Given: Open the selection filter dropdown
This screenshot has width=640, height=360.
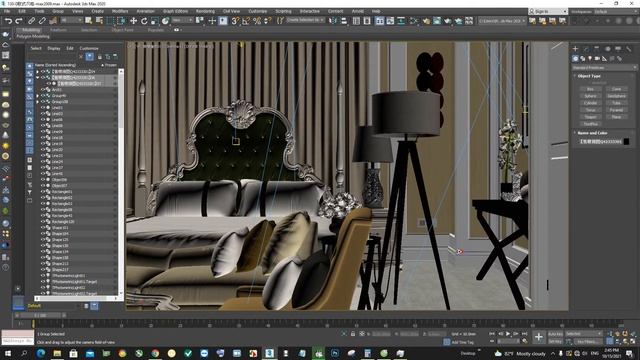Looking at the screenshot, I should pos(71,20).
